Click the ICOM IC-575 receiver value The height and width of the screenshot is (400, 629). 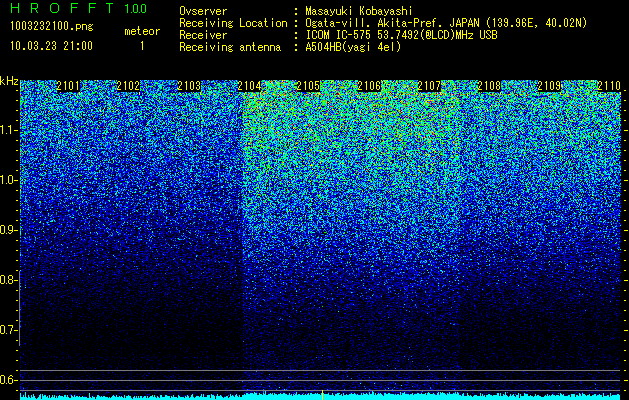tap(401, 35)
